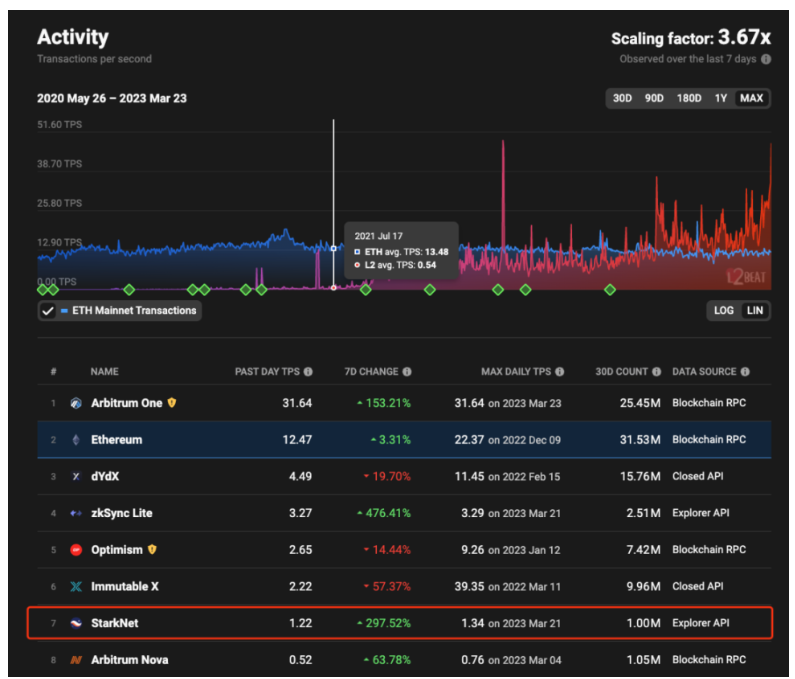
Task: Select the 90D time range
Action: (x=654, y=98)
